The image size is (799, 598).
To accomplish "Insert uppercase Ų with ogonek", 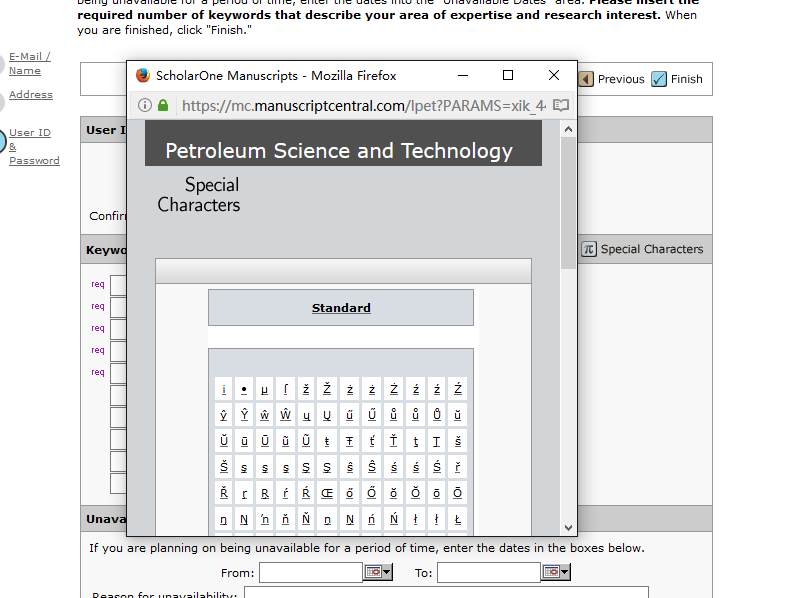I will 327,415.
